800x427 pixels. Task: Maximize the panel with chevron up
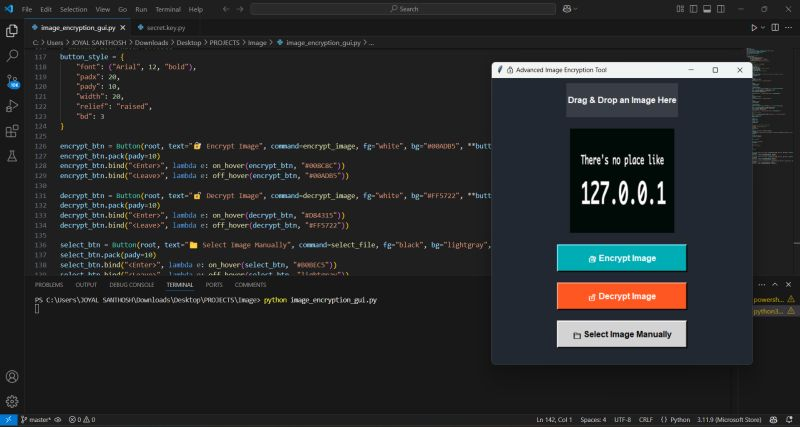775,285
